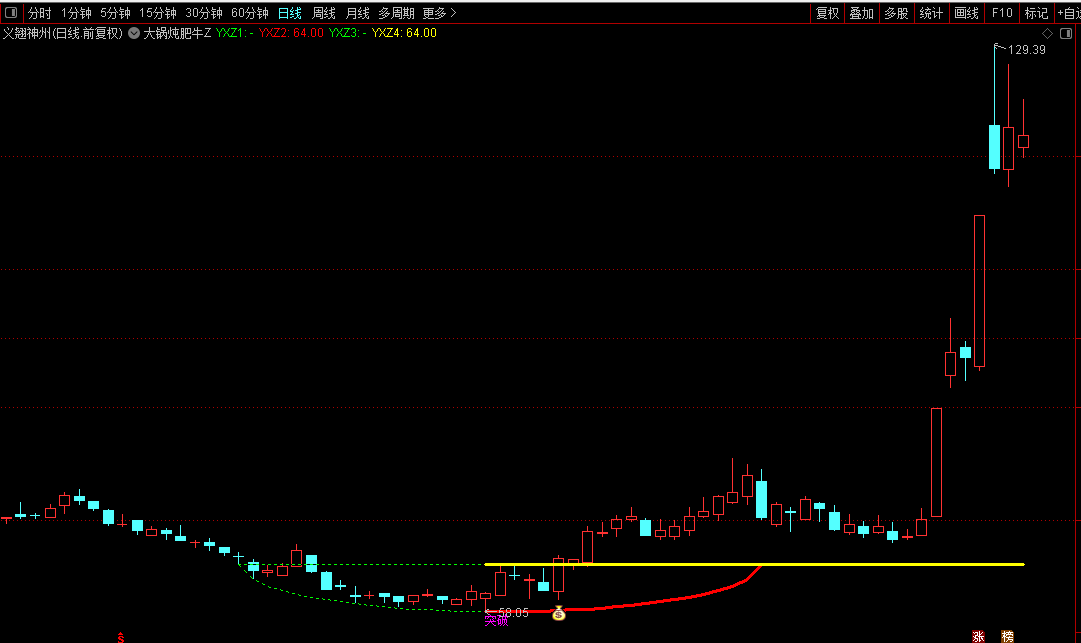Switch to 周线 weekly chart
Viewport: 1081px width, 643px height.
(x=324, y=13)
